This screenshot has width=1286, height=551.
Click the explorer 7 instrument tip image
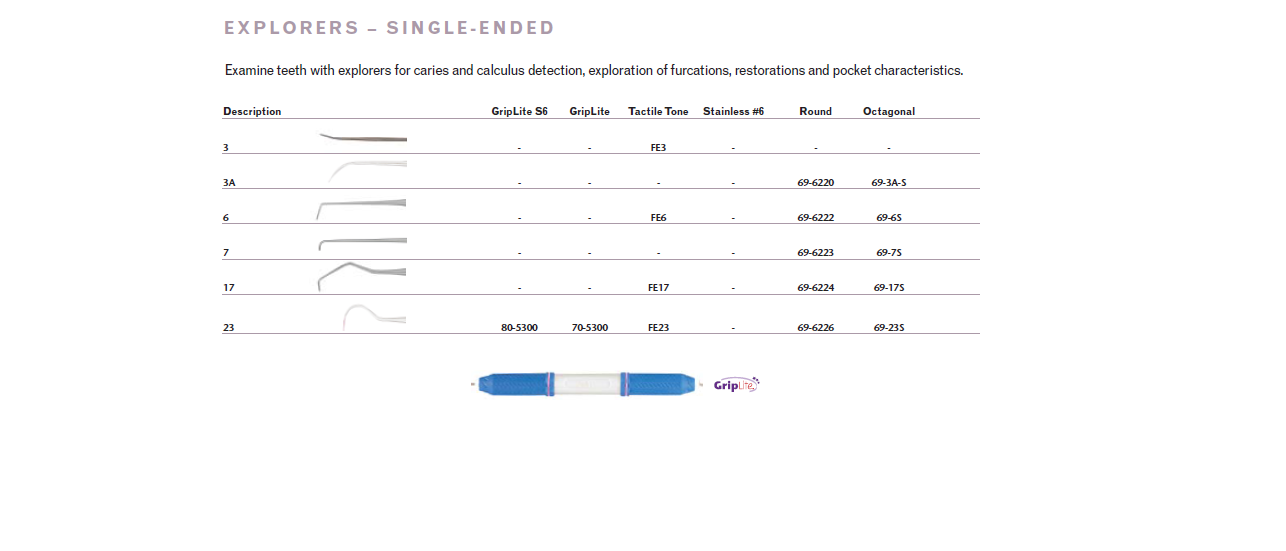(x=362, y=243)
